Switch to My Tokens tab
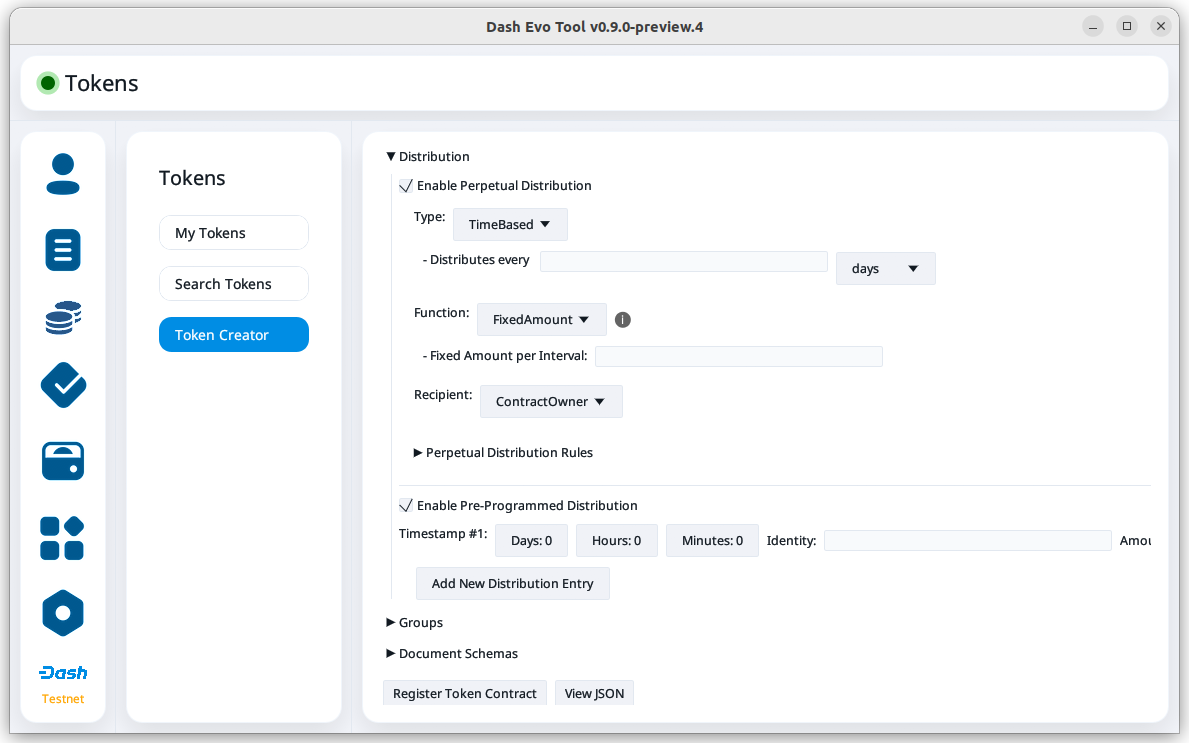The height and width of the screenshot is (743, 1189). coord(233,233)
